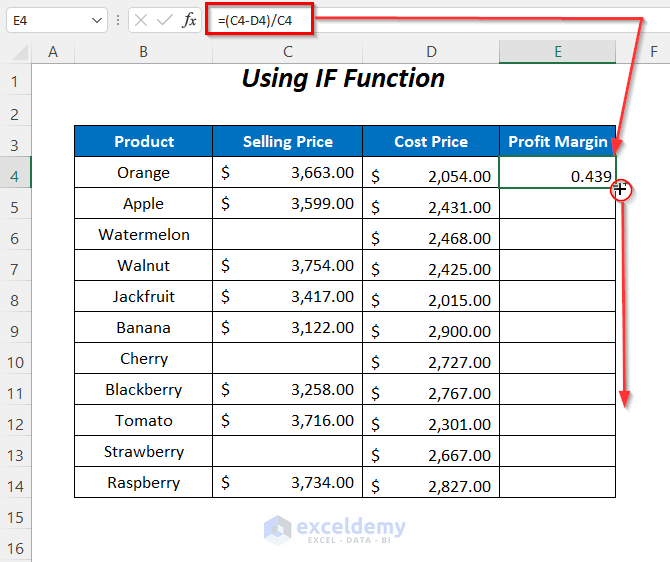Expand the Name Box dropdown arrow

(x=97, y=20)
